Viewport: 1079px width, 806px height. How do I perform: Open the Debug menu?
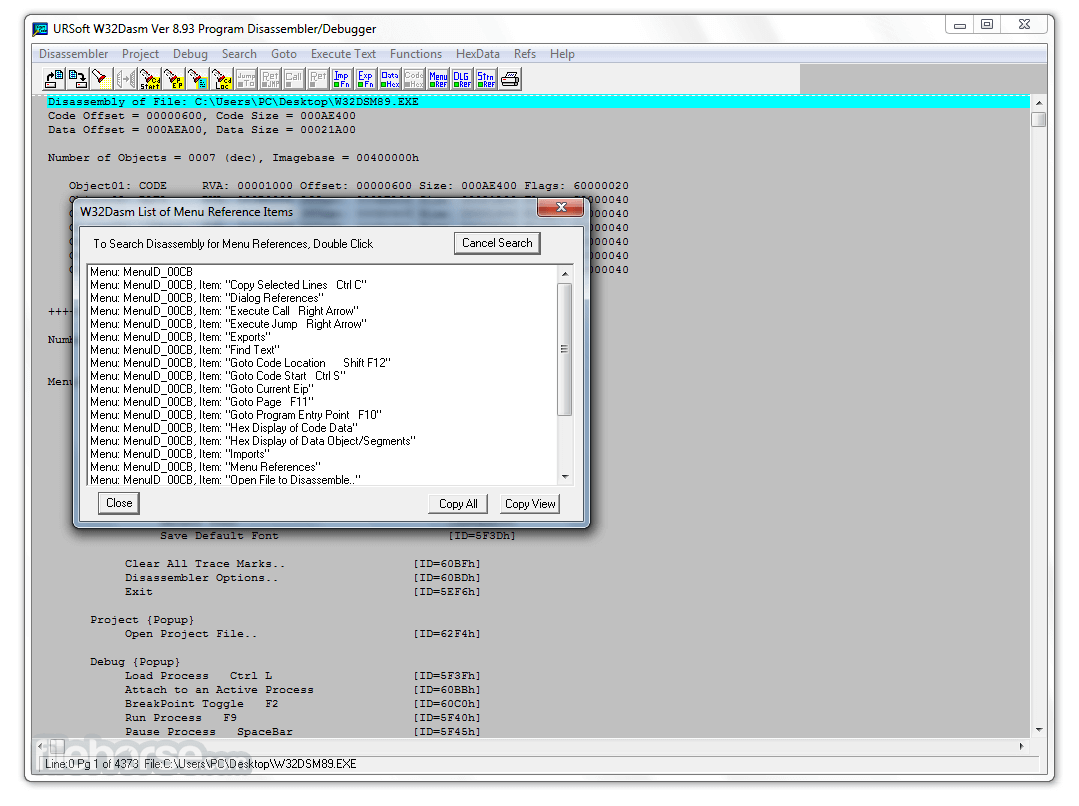[190, 54]
